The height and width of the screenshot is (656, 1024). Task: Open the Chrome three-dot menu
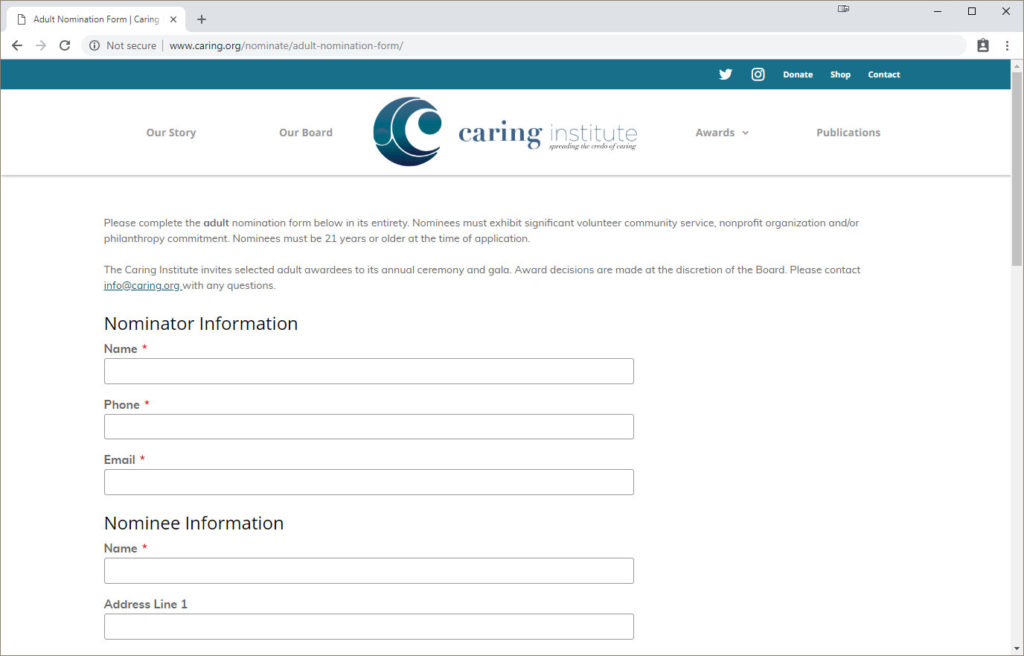click(x=1005, y=45)
